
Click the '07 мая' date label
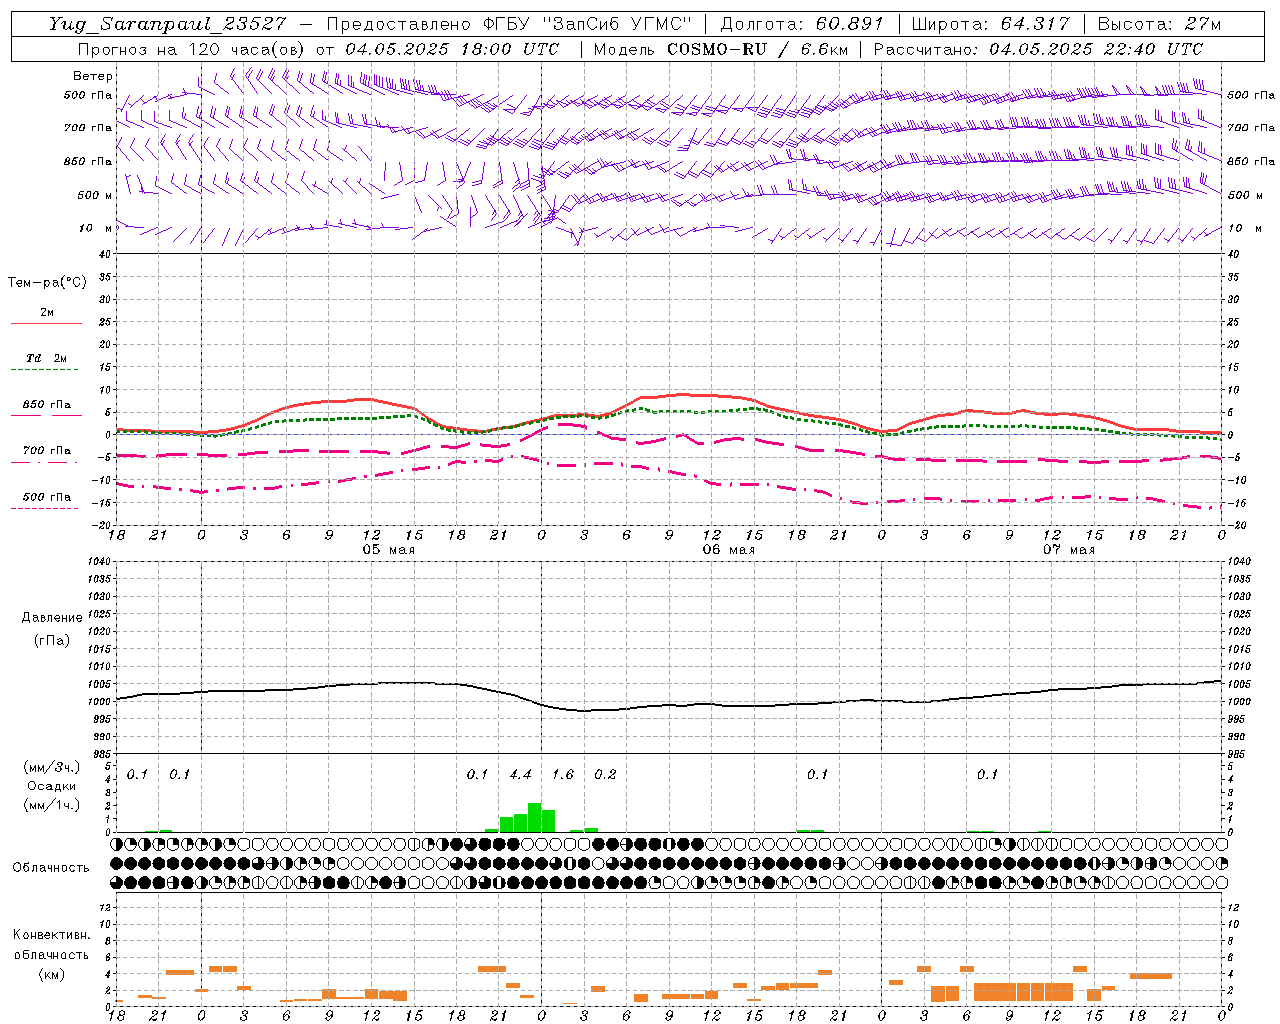1068,550
